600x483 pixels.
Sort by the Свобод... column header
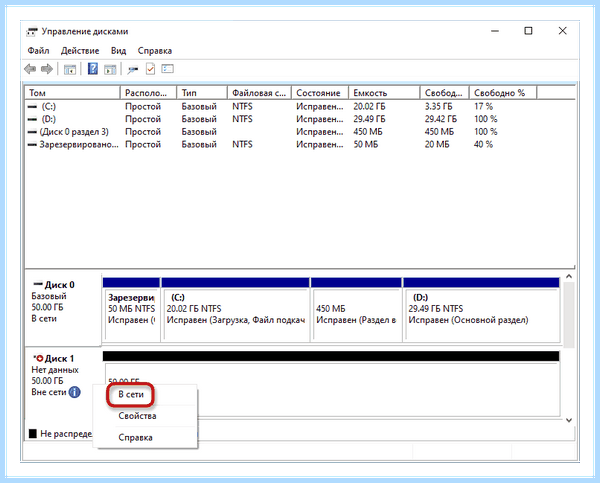445,93
